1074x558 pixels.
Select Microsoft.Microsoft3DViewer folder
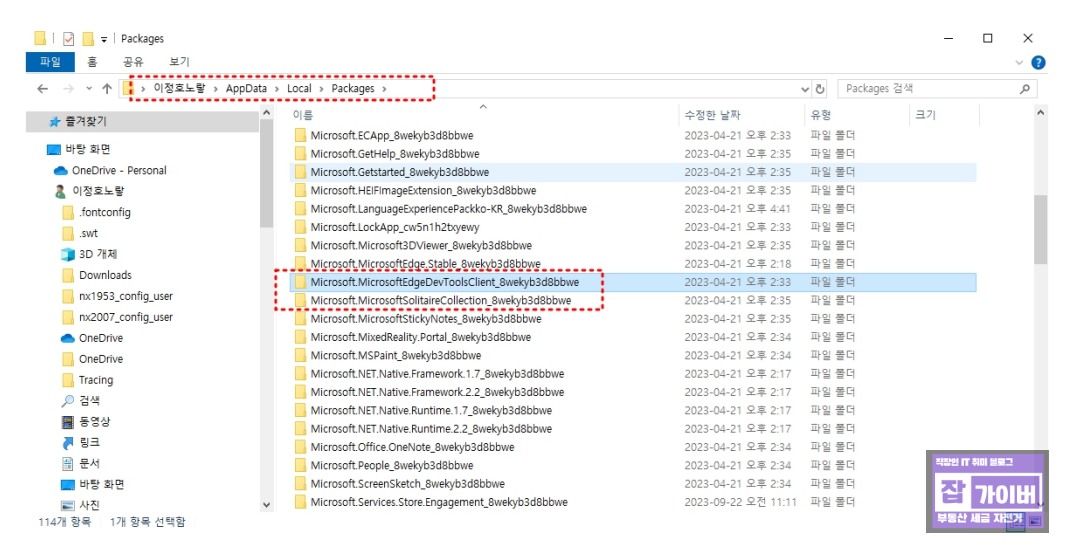click(x=421, y=246)
